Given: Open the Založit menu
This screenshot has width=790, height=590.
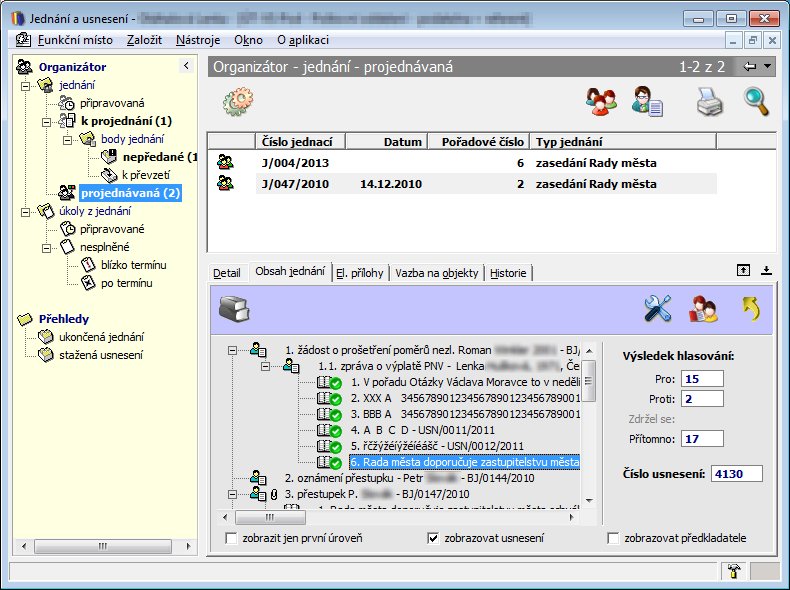Looking at the screenshot, I should coord(144,40).
